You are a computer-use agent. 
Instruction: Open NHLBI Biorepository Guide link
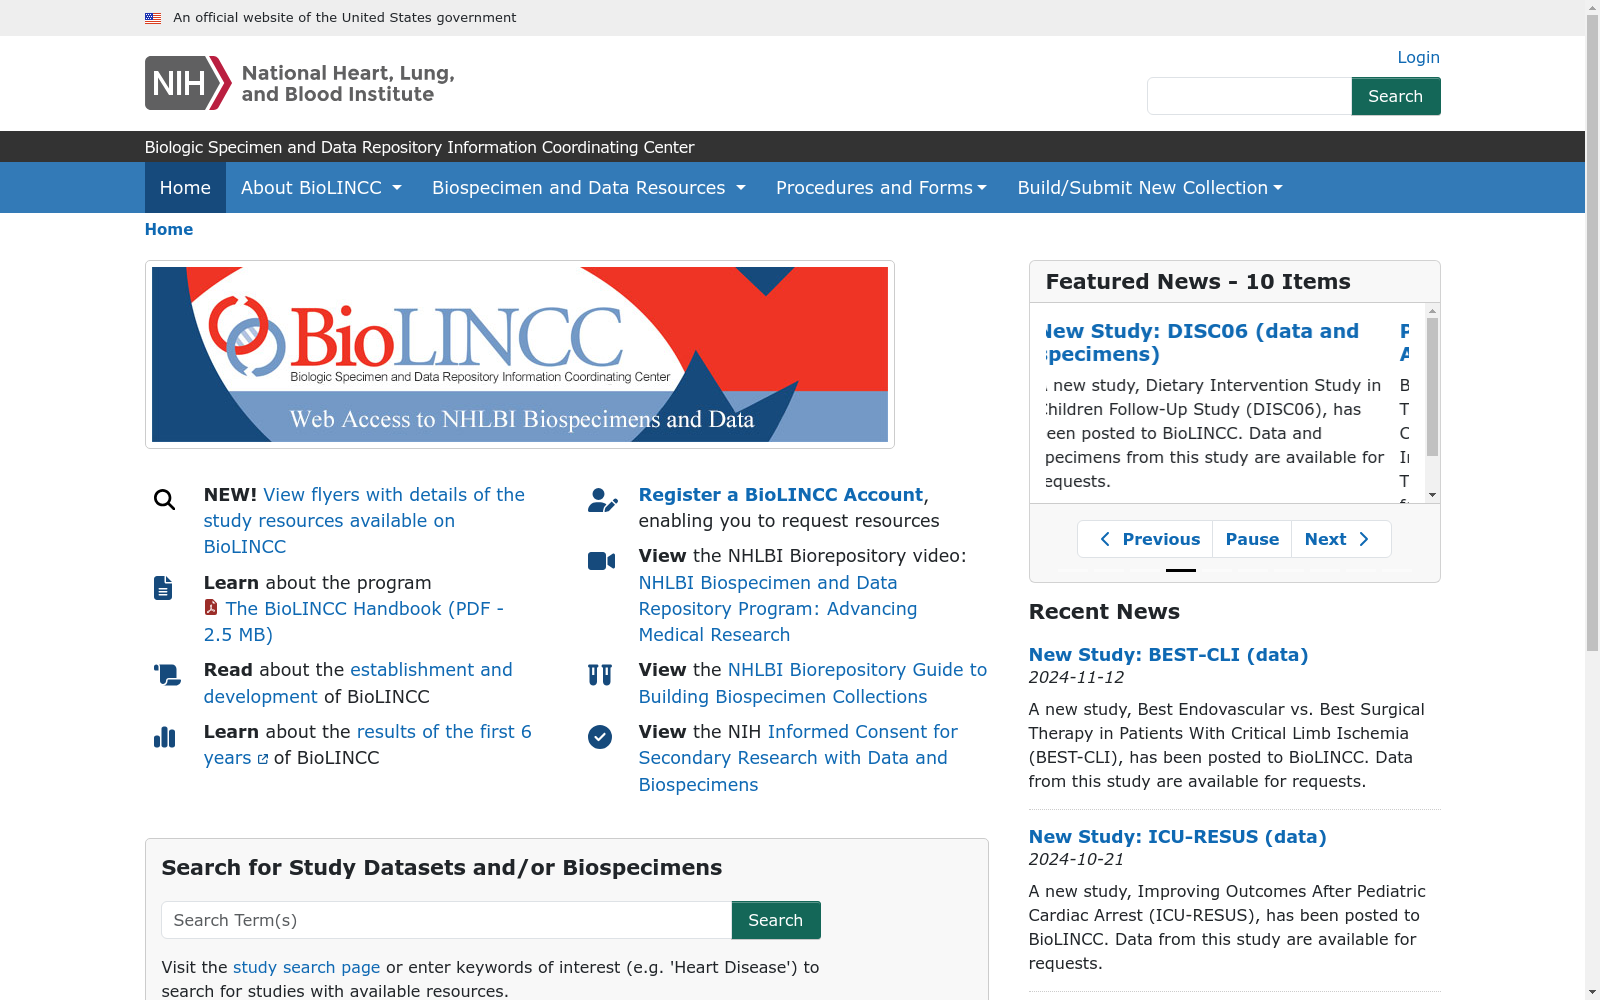tap(813, 683)
